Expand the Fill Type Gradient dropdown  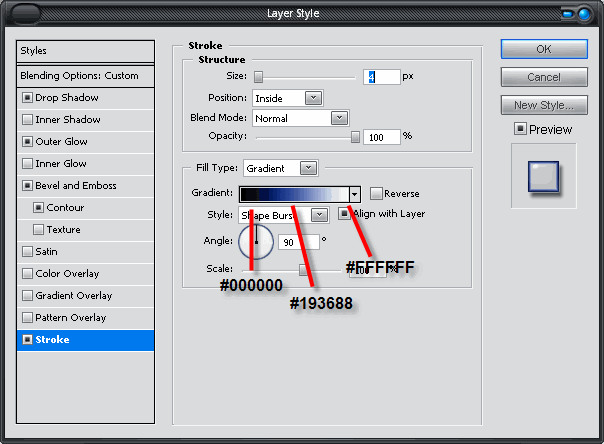point(280,168)
